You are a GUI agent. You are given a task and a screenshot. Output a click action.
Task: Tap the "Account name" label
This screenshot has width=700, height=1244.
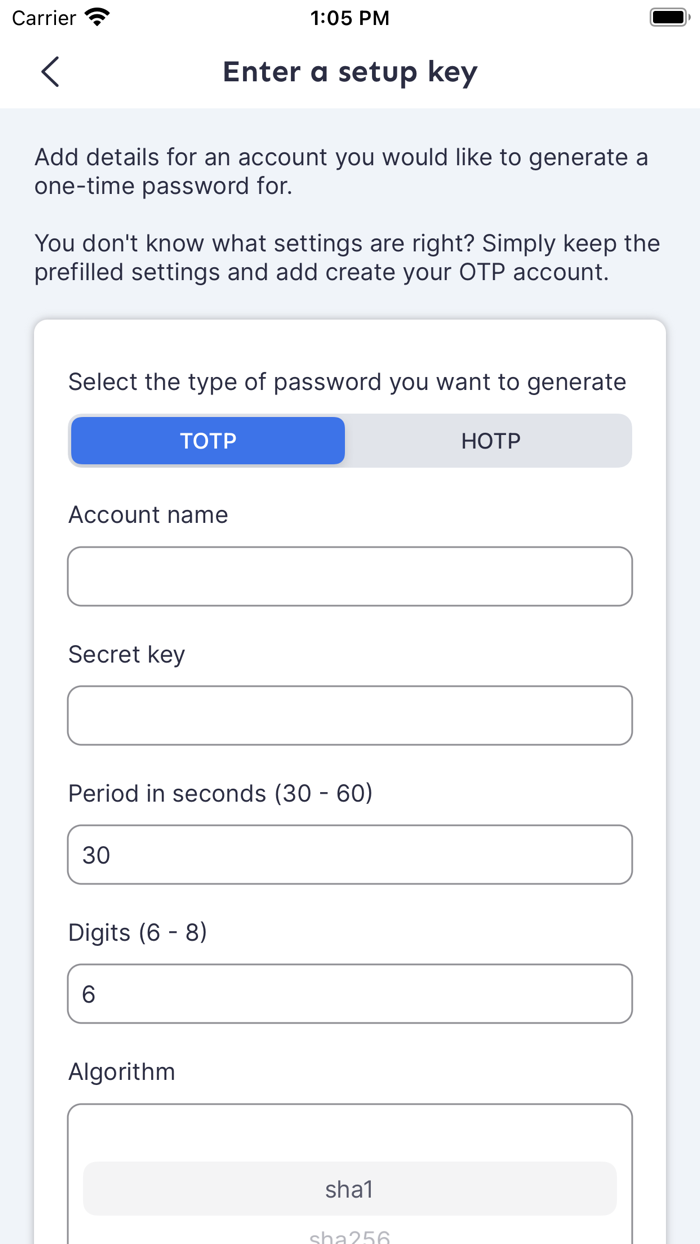pyautogui.click(x=148, y=515)
